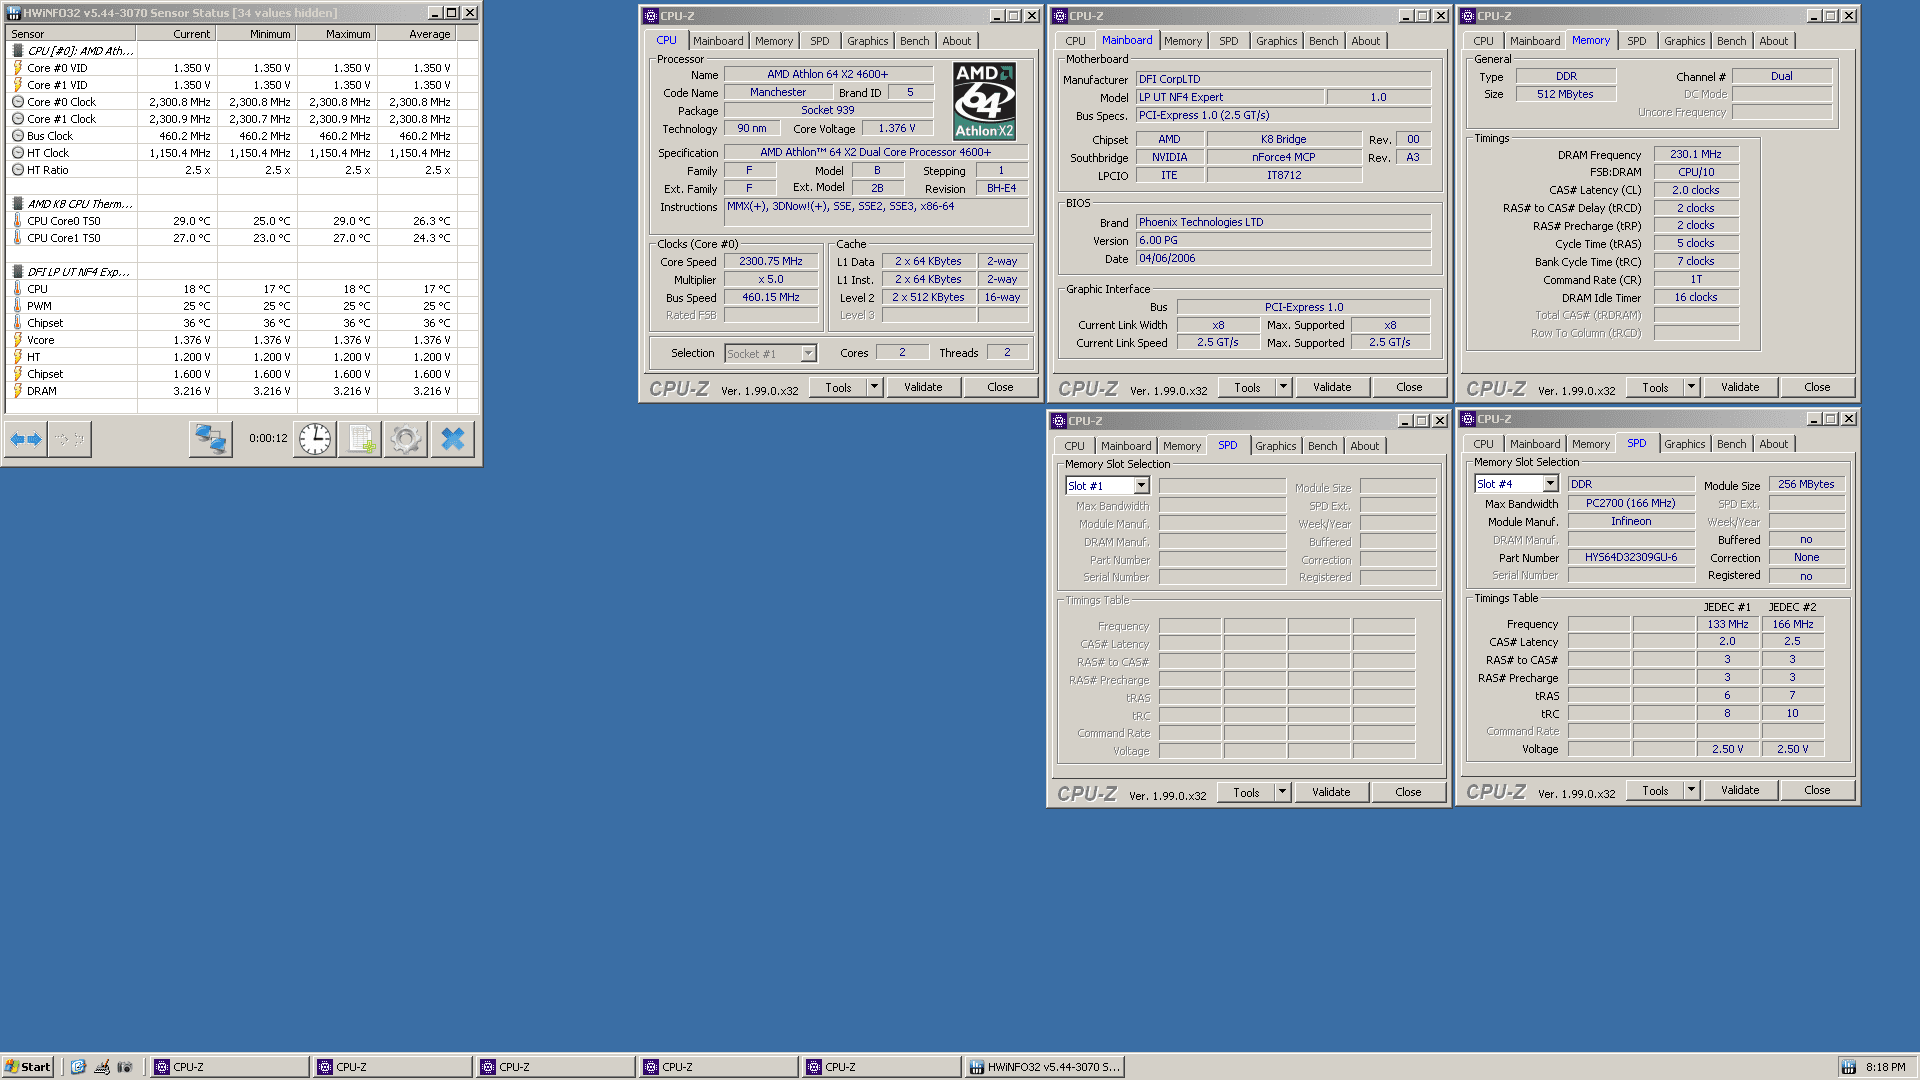Click the 2300.75 MHz Core Speed field
The height and width of the screenshot is (1080, 1920).
point(771,261)
